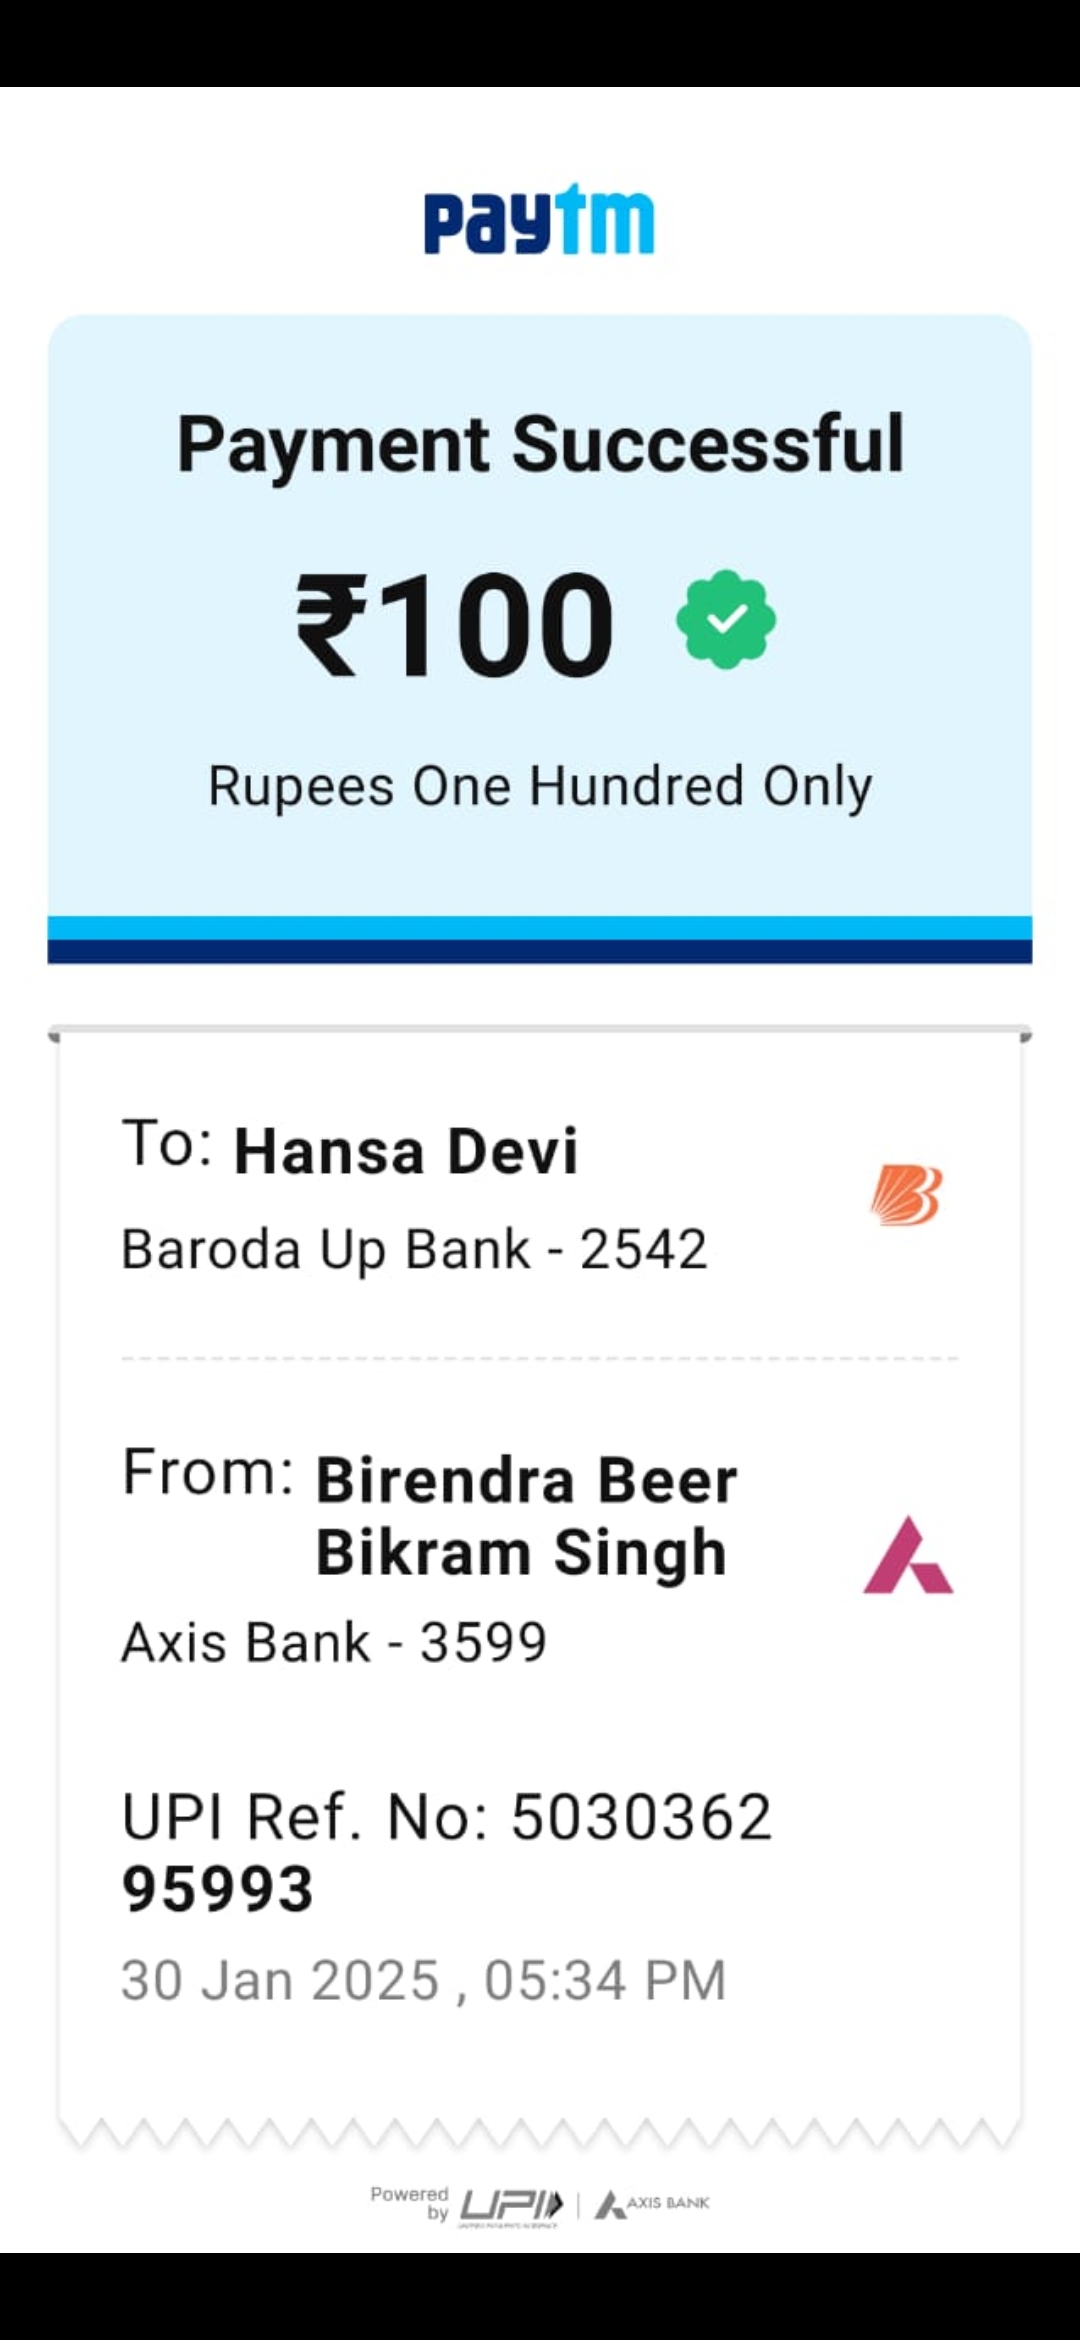Tap the Paytm logo at top
This screenshot has width=1080, height=2340.
[x=539, y=219]
